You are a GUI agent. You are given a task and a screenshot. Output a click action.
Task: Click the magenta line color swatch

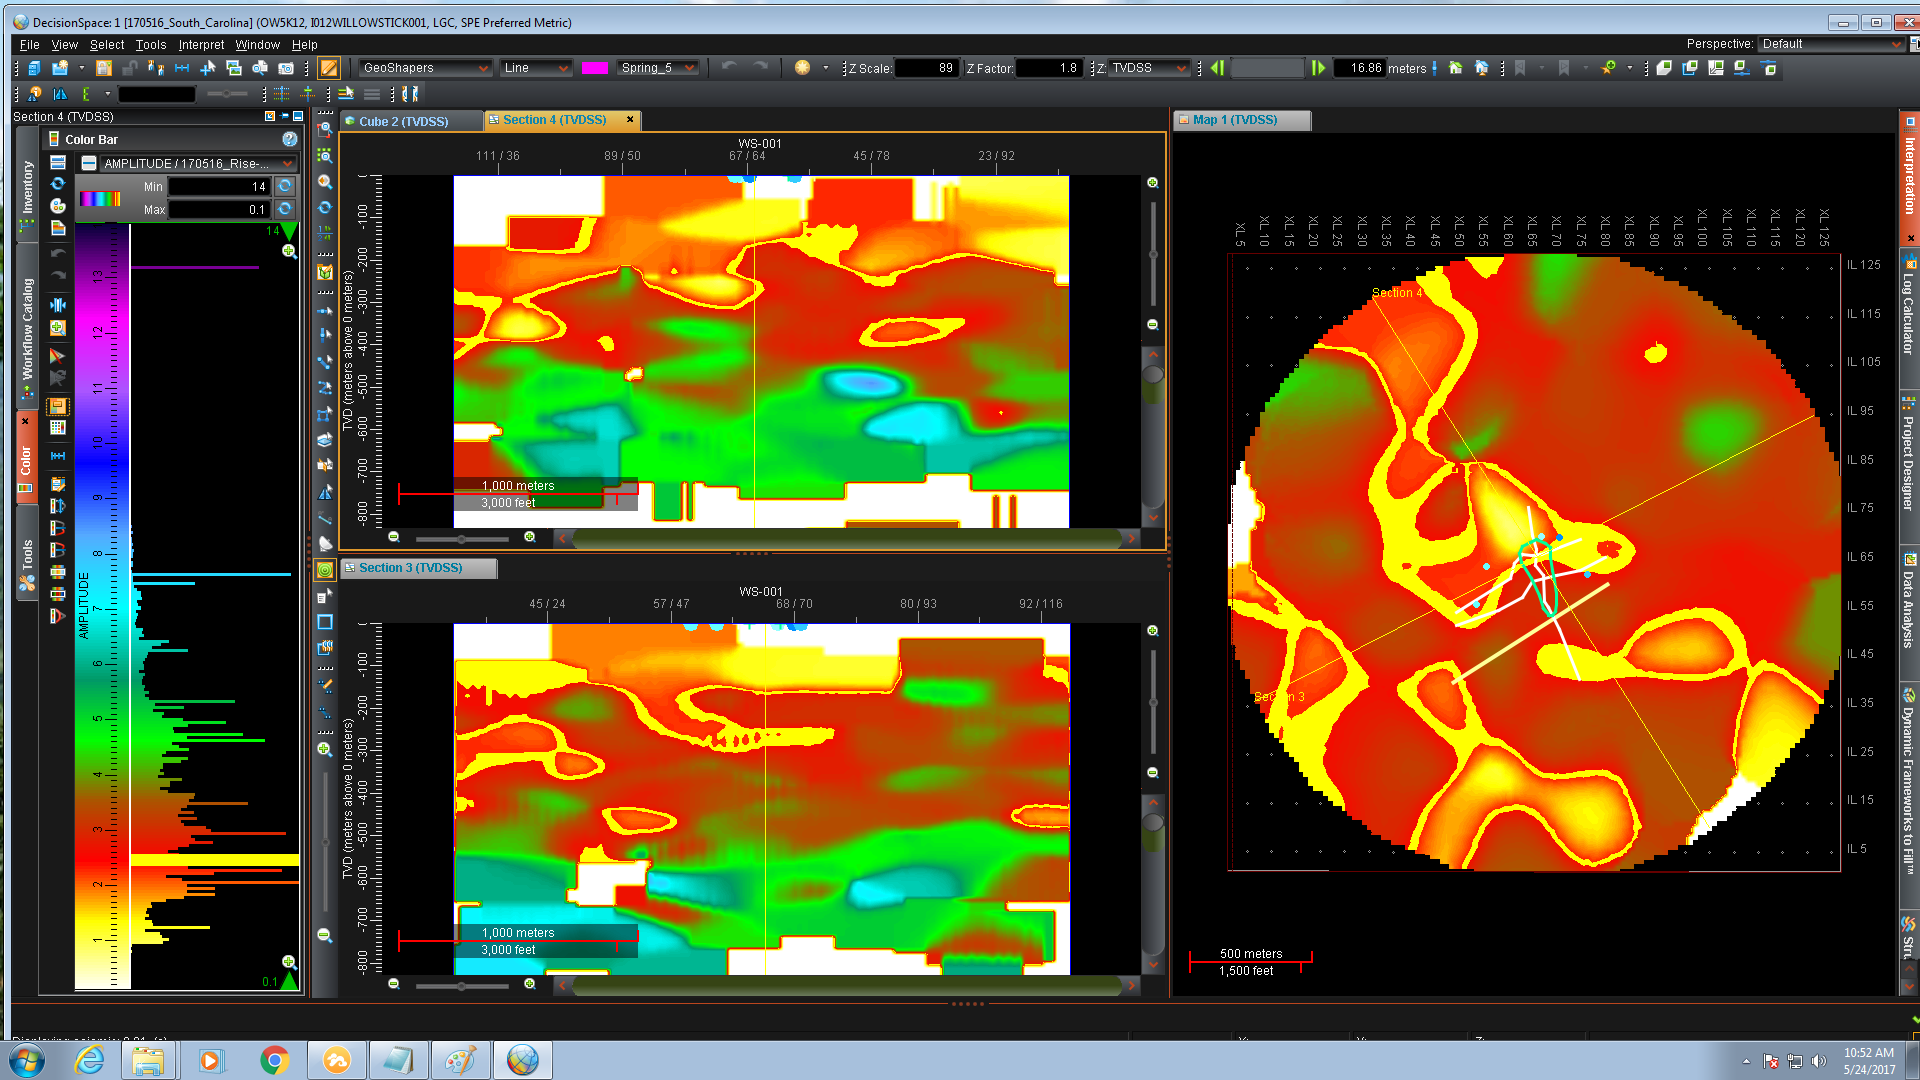(x=594, y=68)
